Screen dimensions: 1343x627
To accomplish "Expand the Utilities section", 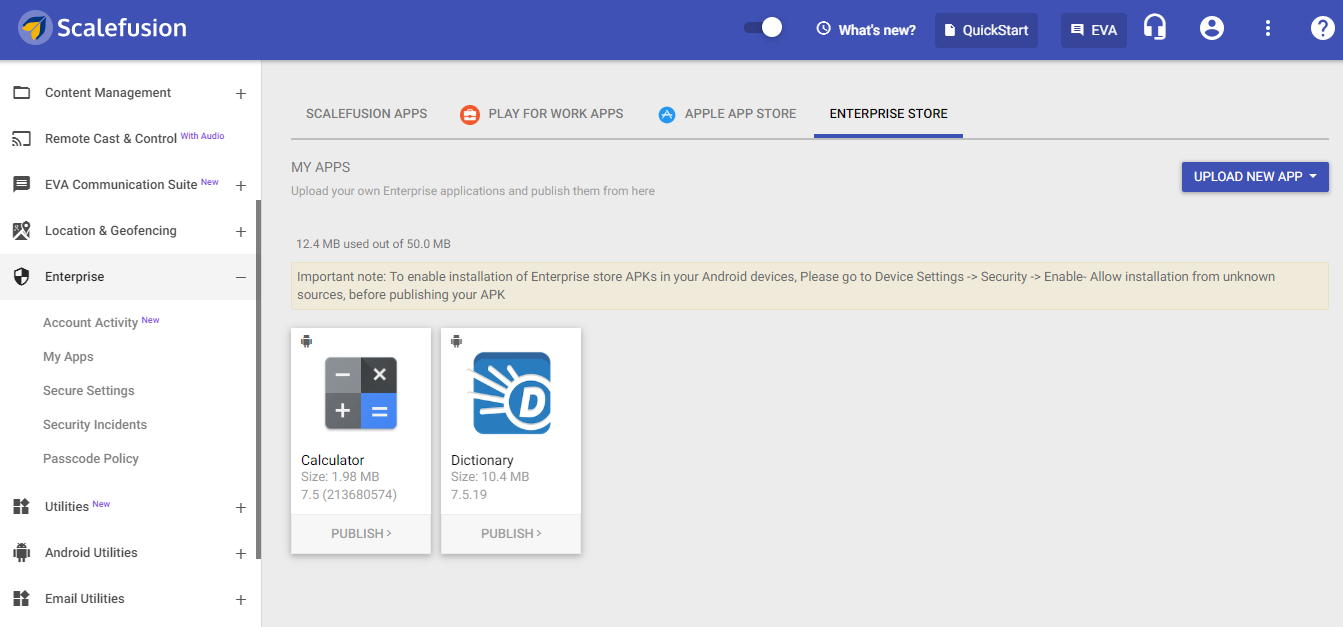I will (241, 508).
